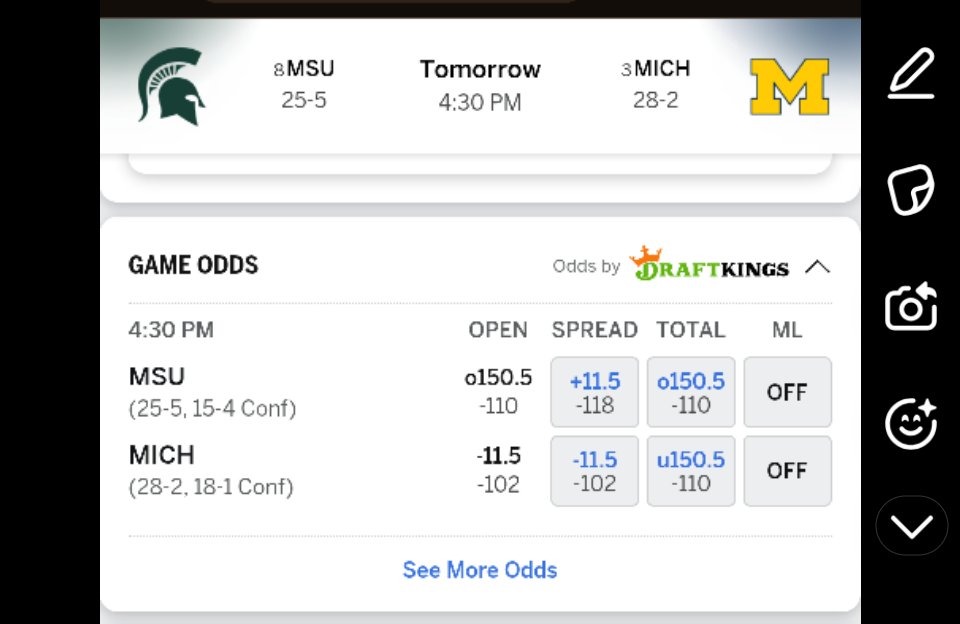Collapse the Game Odds section chevron

pyautogui.click(x=817, y=267)
